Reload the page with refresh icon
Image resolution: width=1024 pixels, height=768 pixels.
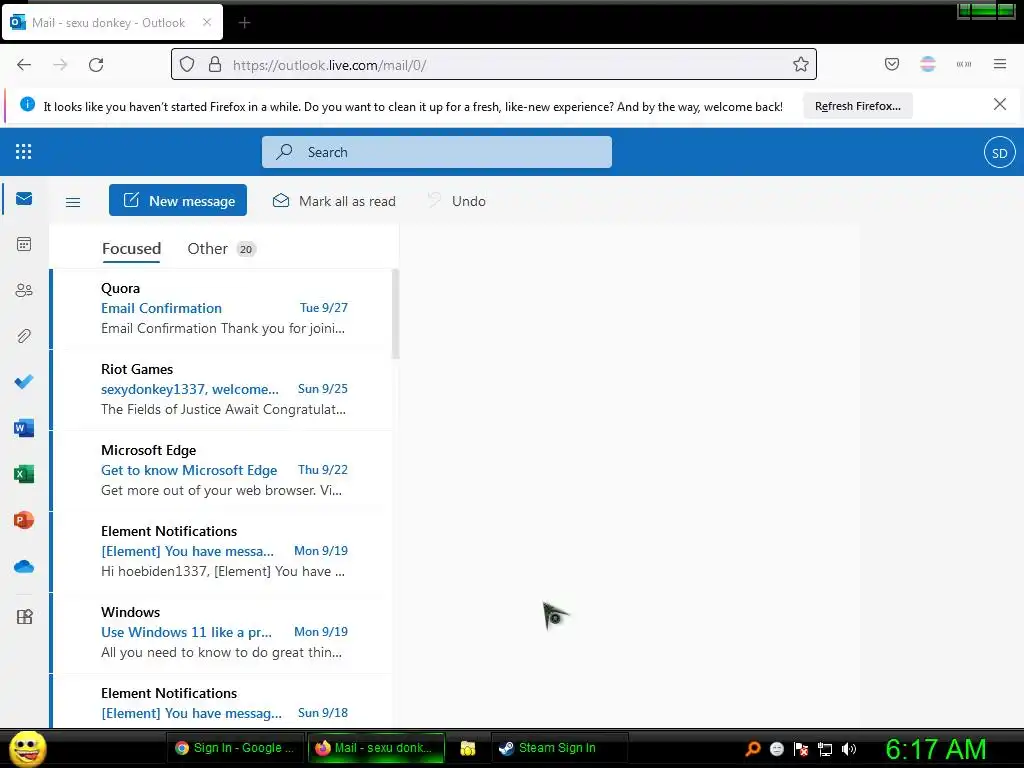pos(96,65)
